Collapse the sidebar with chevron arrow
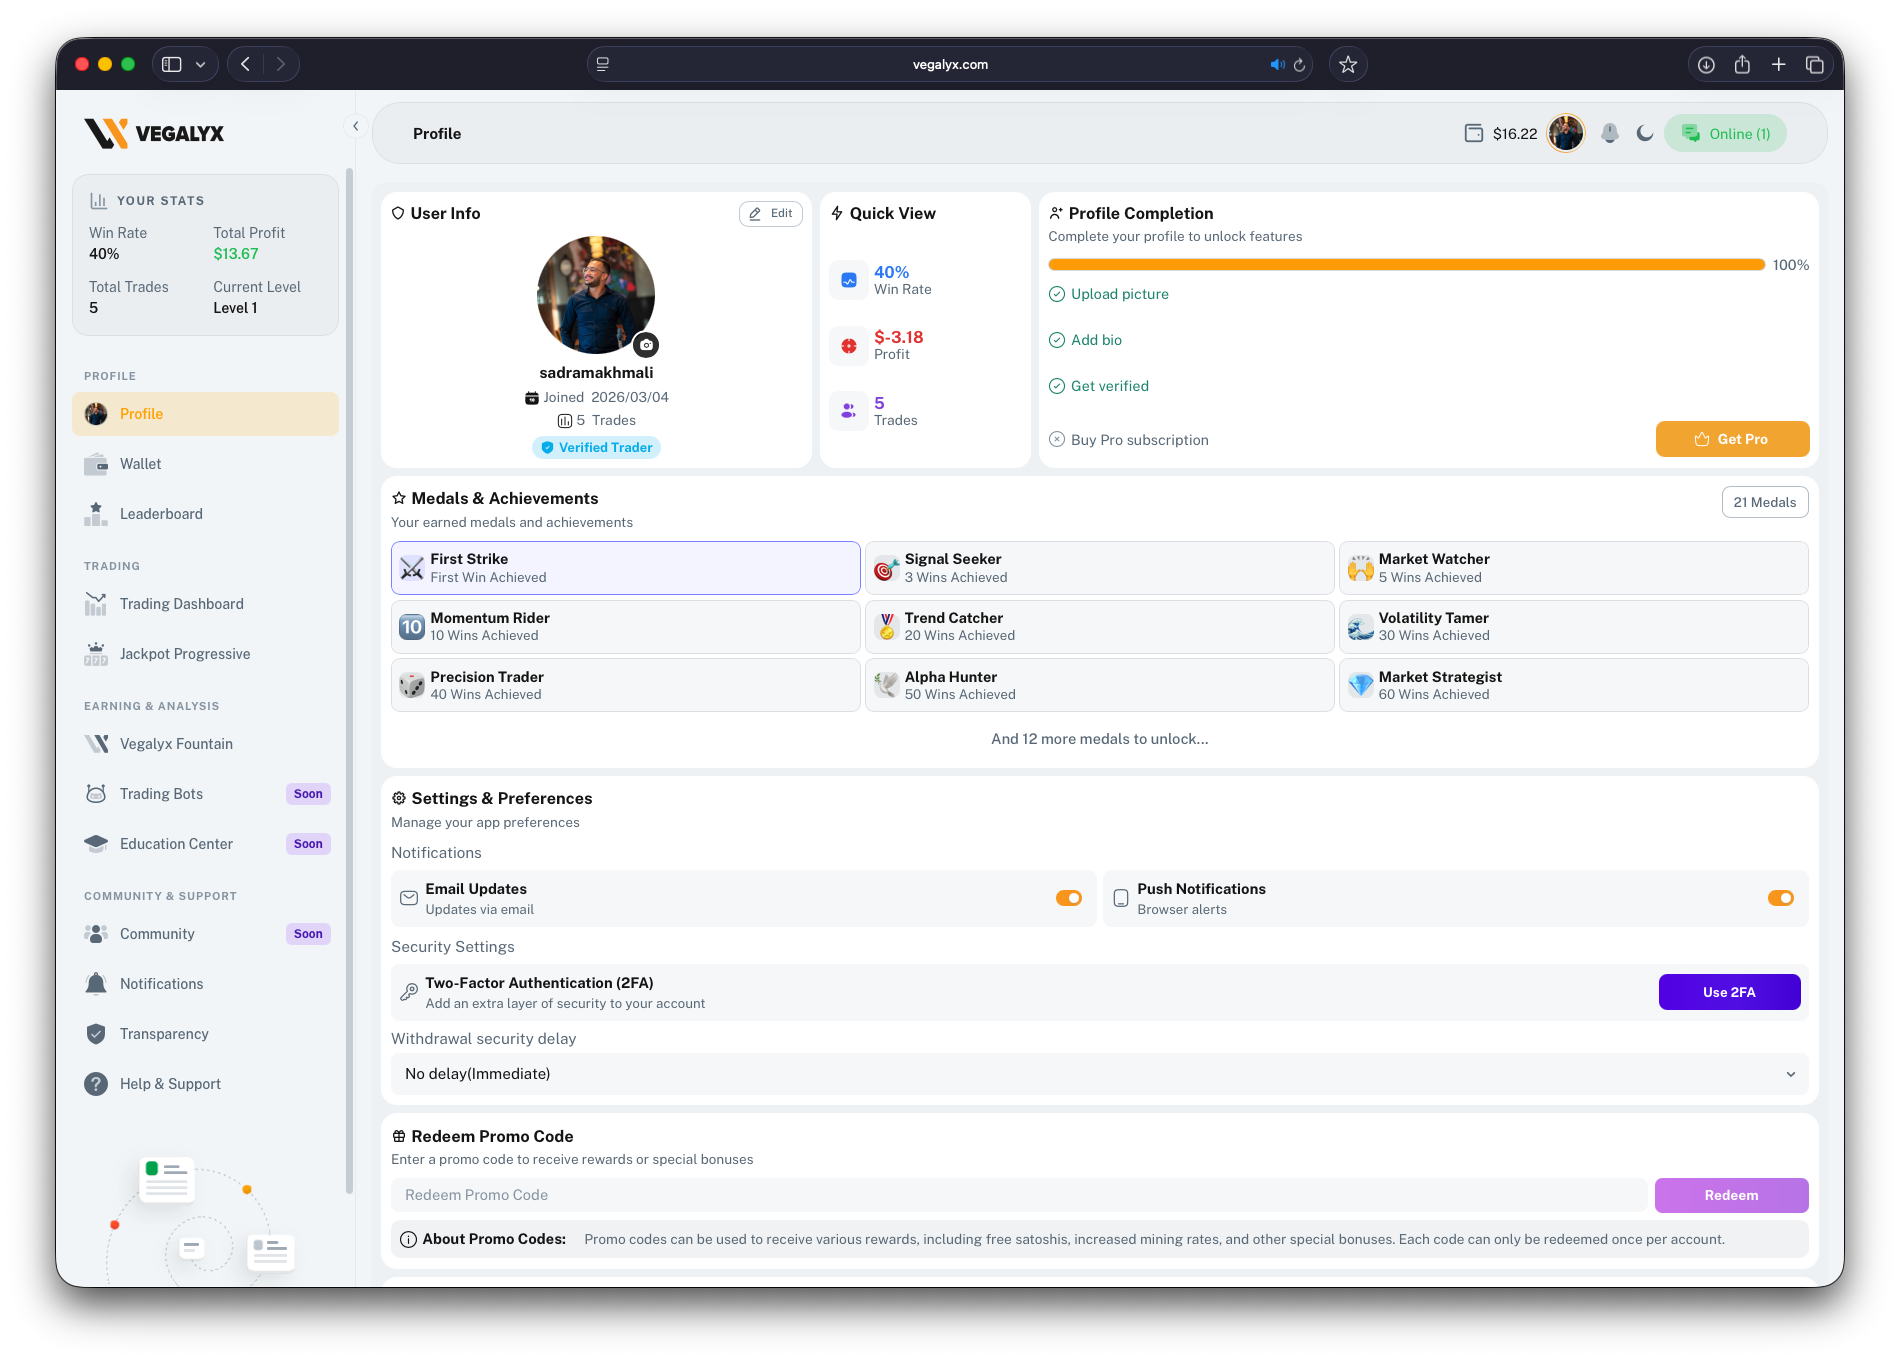1900x1361 pixels. 355,126
